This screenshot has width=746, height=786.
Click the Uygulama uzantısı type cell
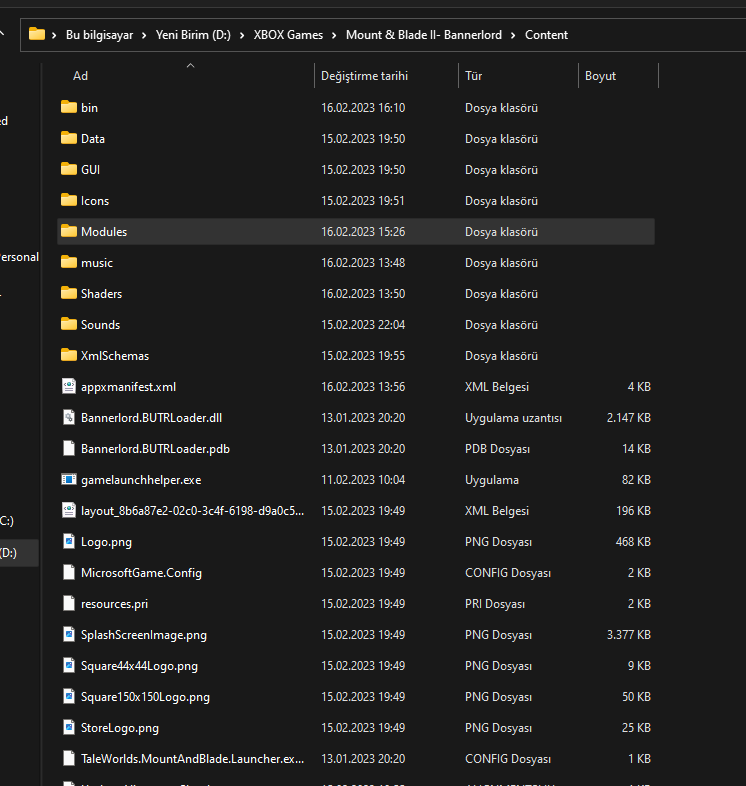[513, 418]
